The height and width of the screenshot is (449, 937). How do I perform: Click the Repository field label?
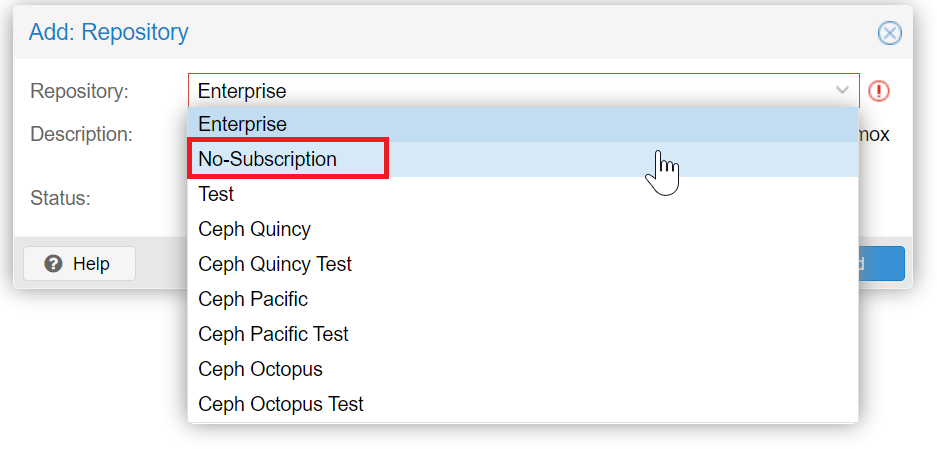(x=79, y=91)
